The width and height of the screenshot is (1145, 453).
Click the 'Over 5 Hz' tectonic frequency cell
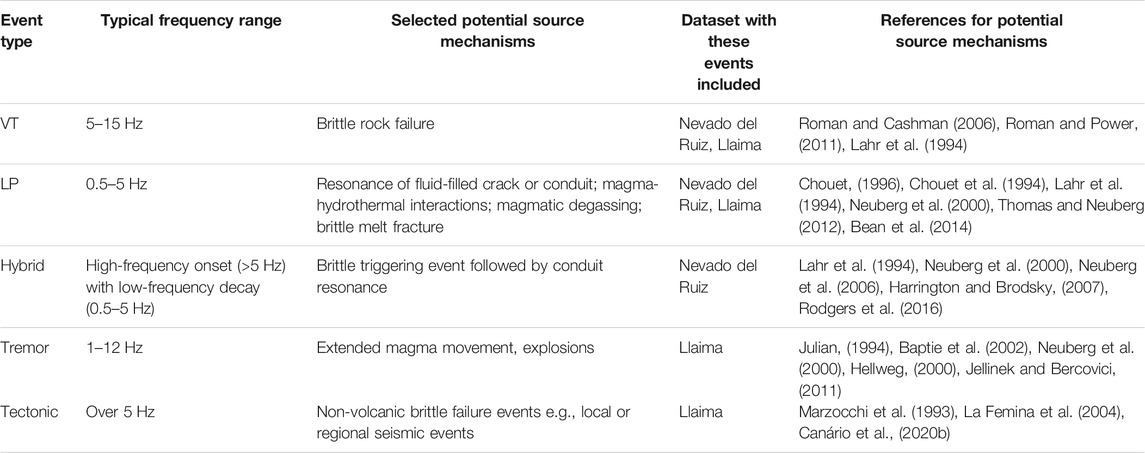coord(118,412)
